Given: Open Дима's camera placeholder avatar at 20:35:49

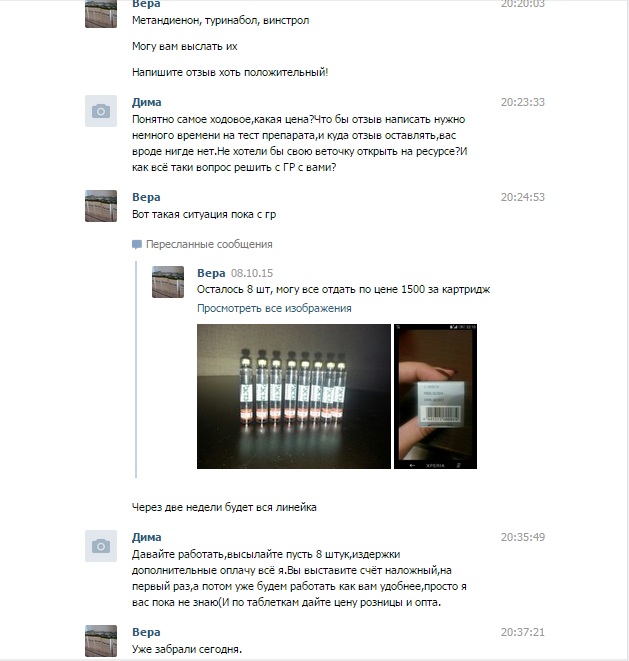Looking at the screenshot, I should (x=101, y=546).
